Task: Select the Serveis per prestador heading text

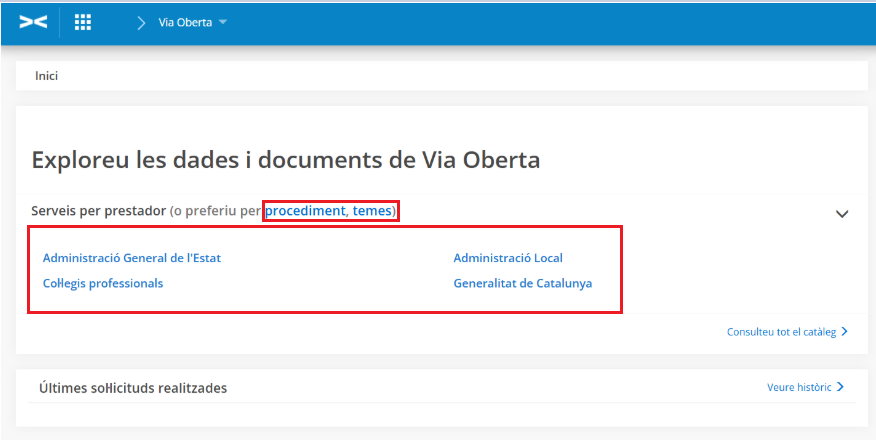Action: [x=99, y=211]
